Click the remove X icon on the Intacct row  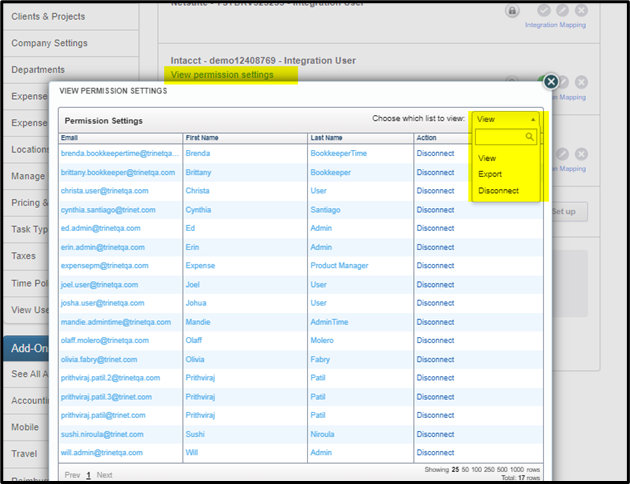582,82
